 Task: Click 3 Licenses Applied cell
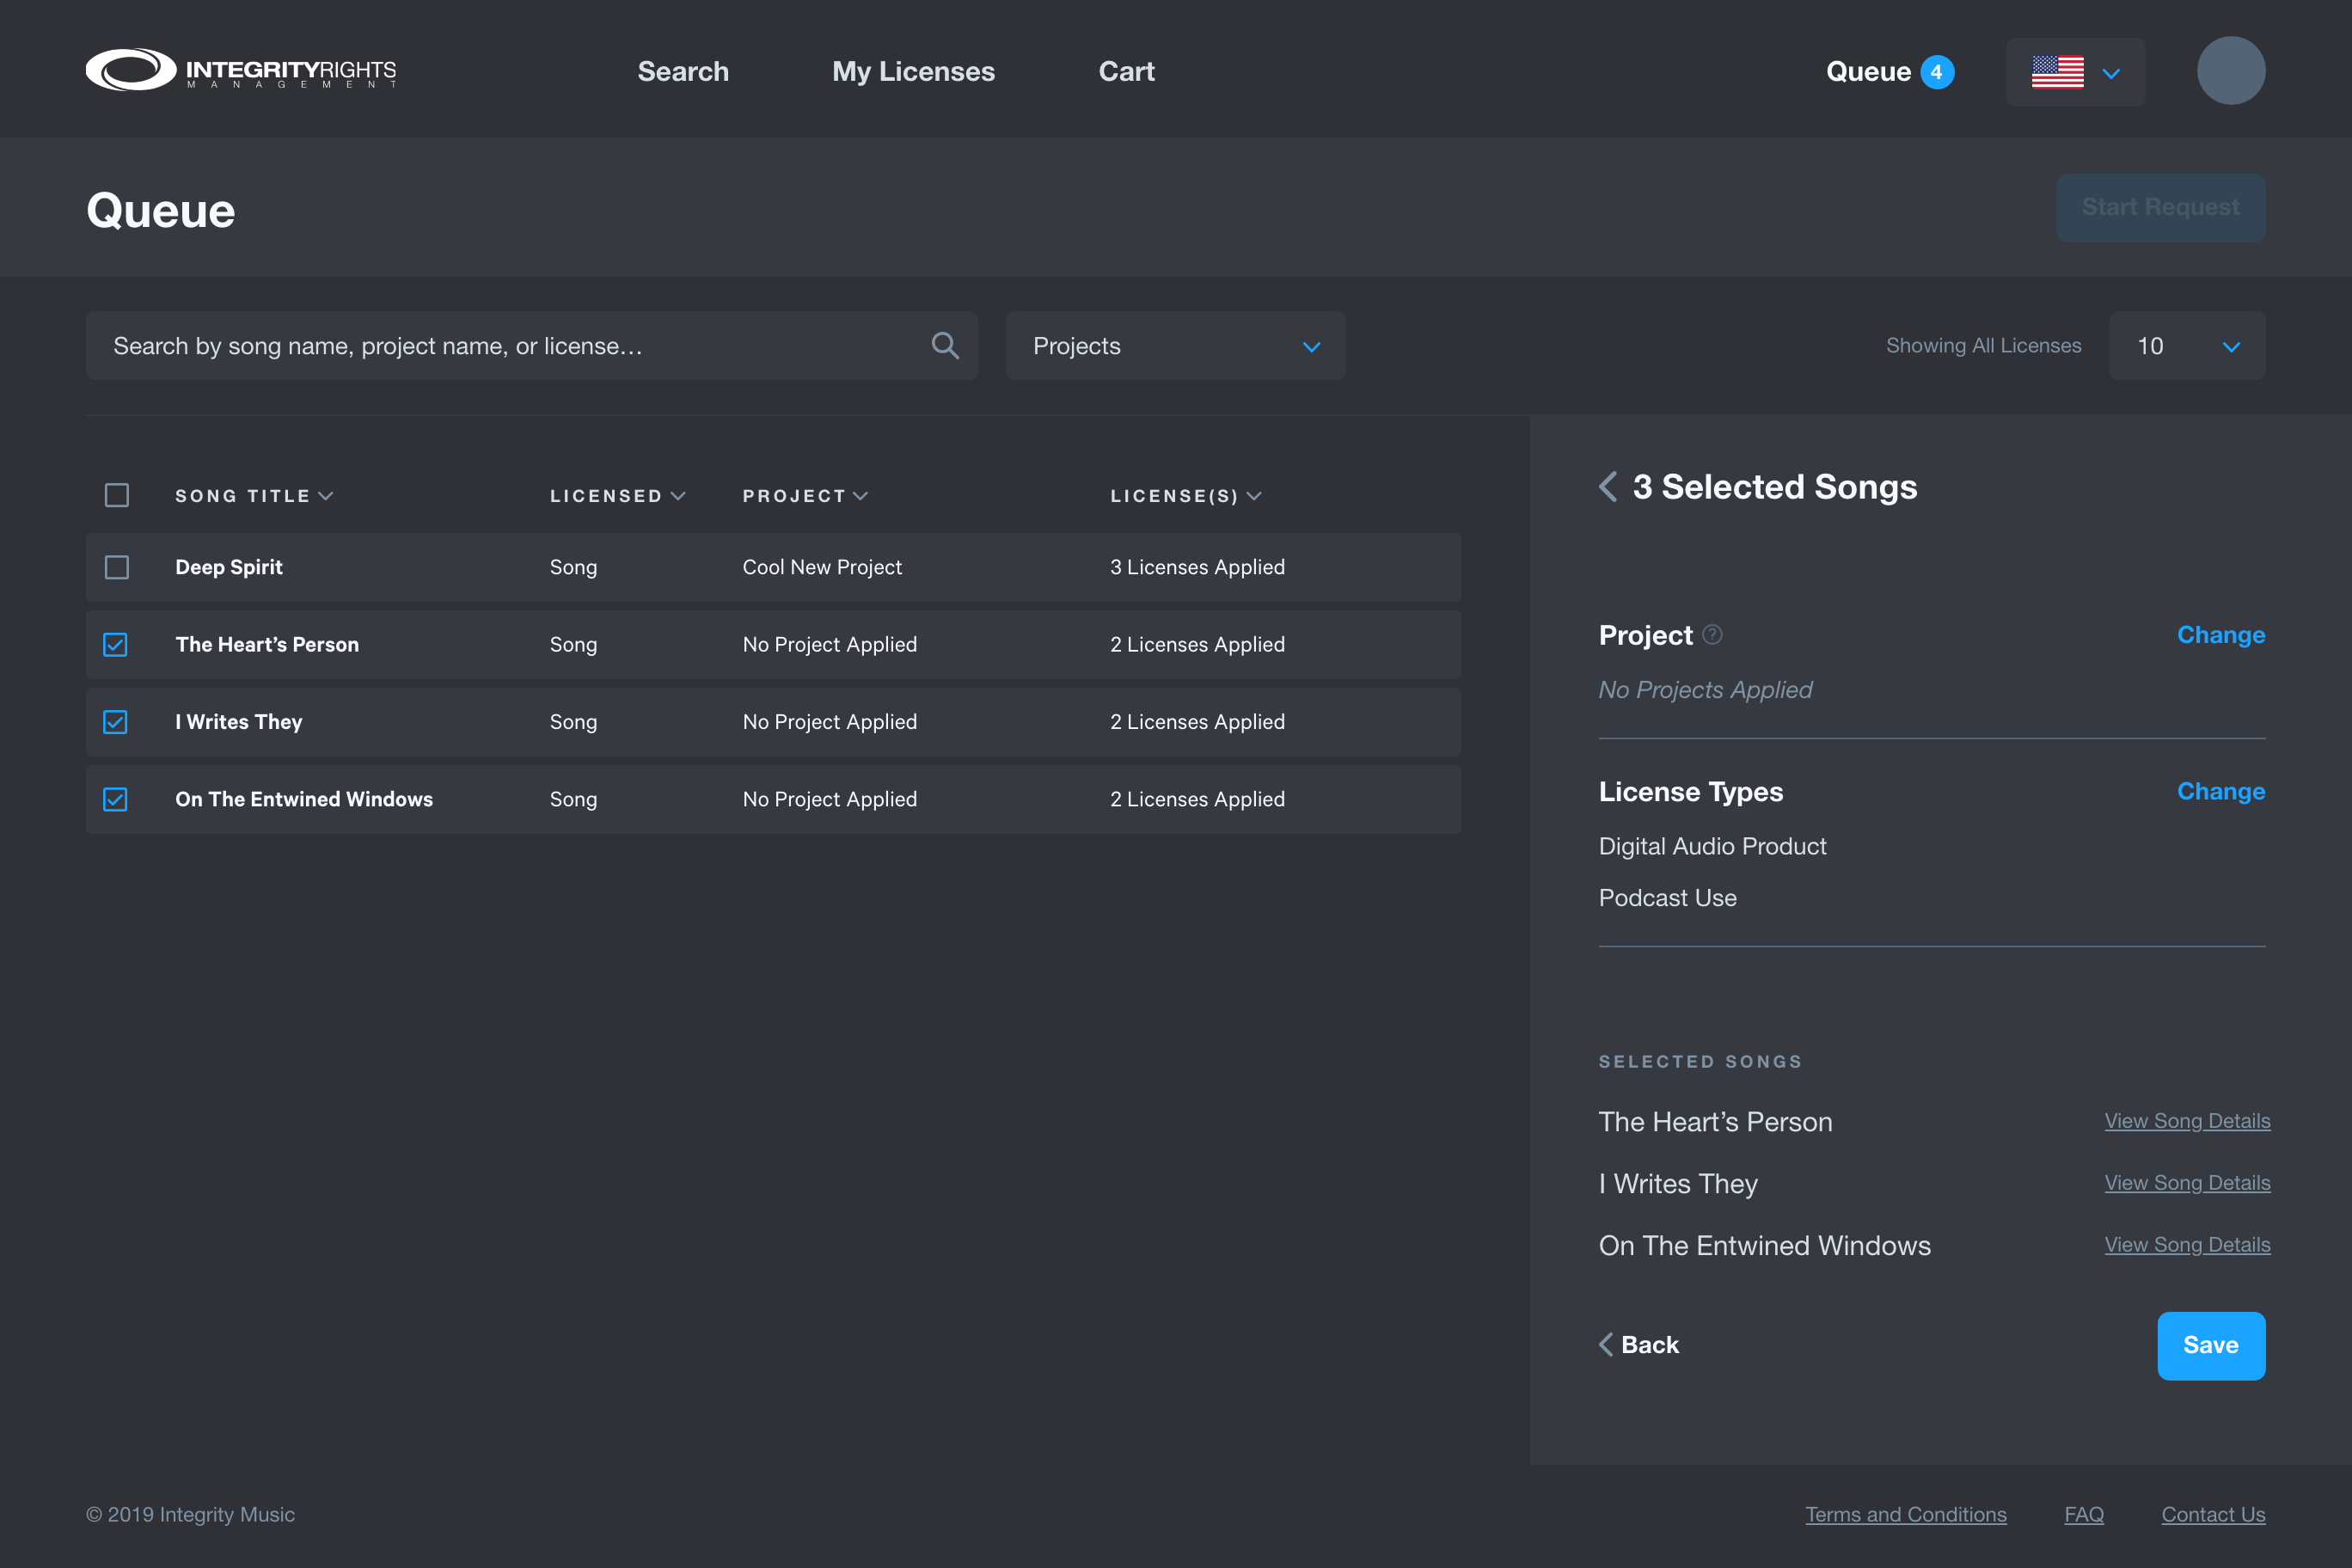(x=1197, y=567)
